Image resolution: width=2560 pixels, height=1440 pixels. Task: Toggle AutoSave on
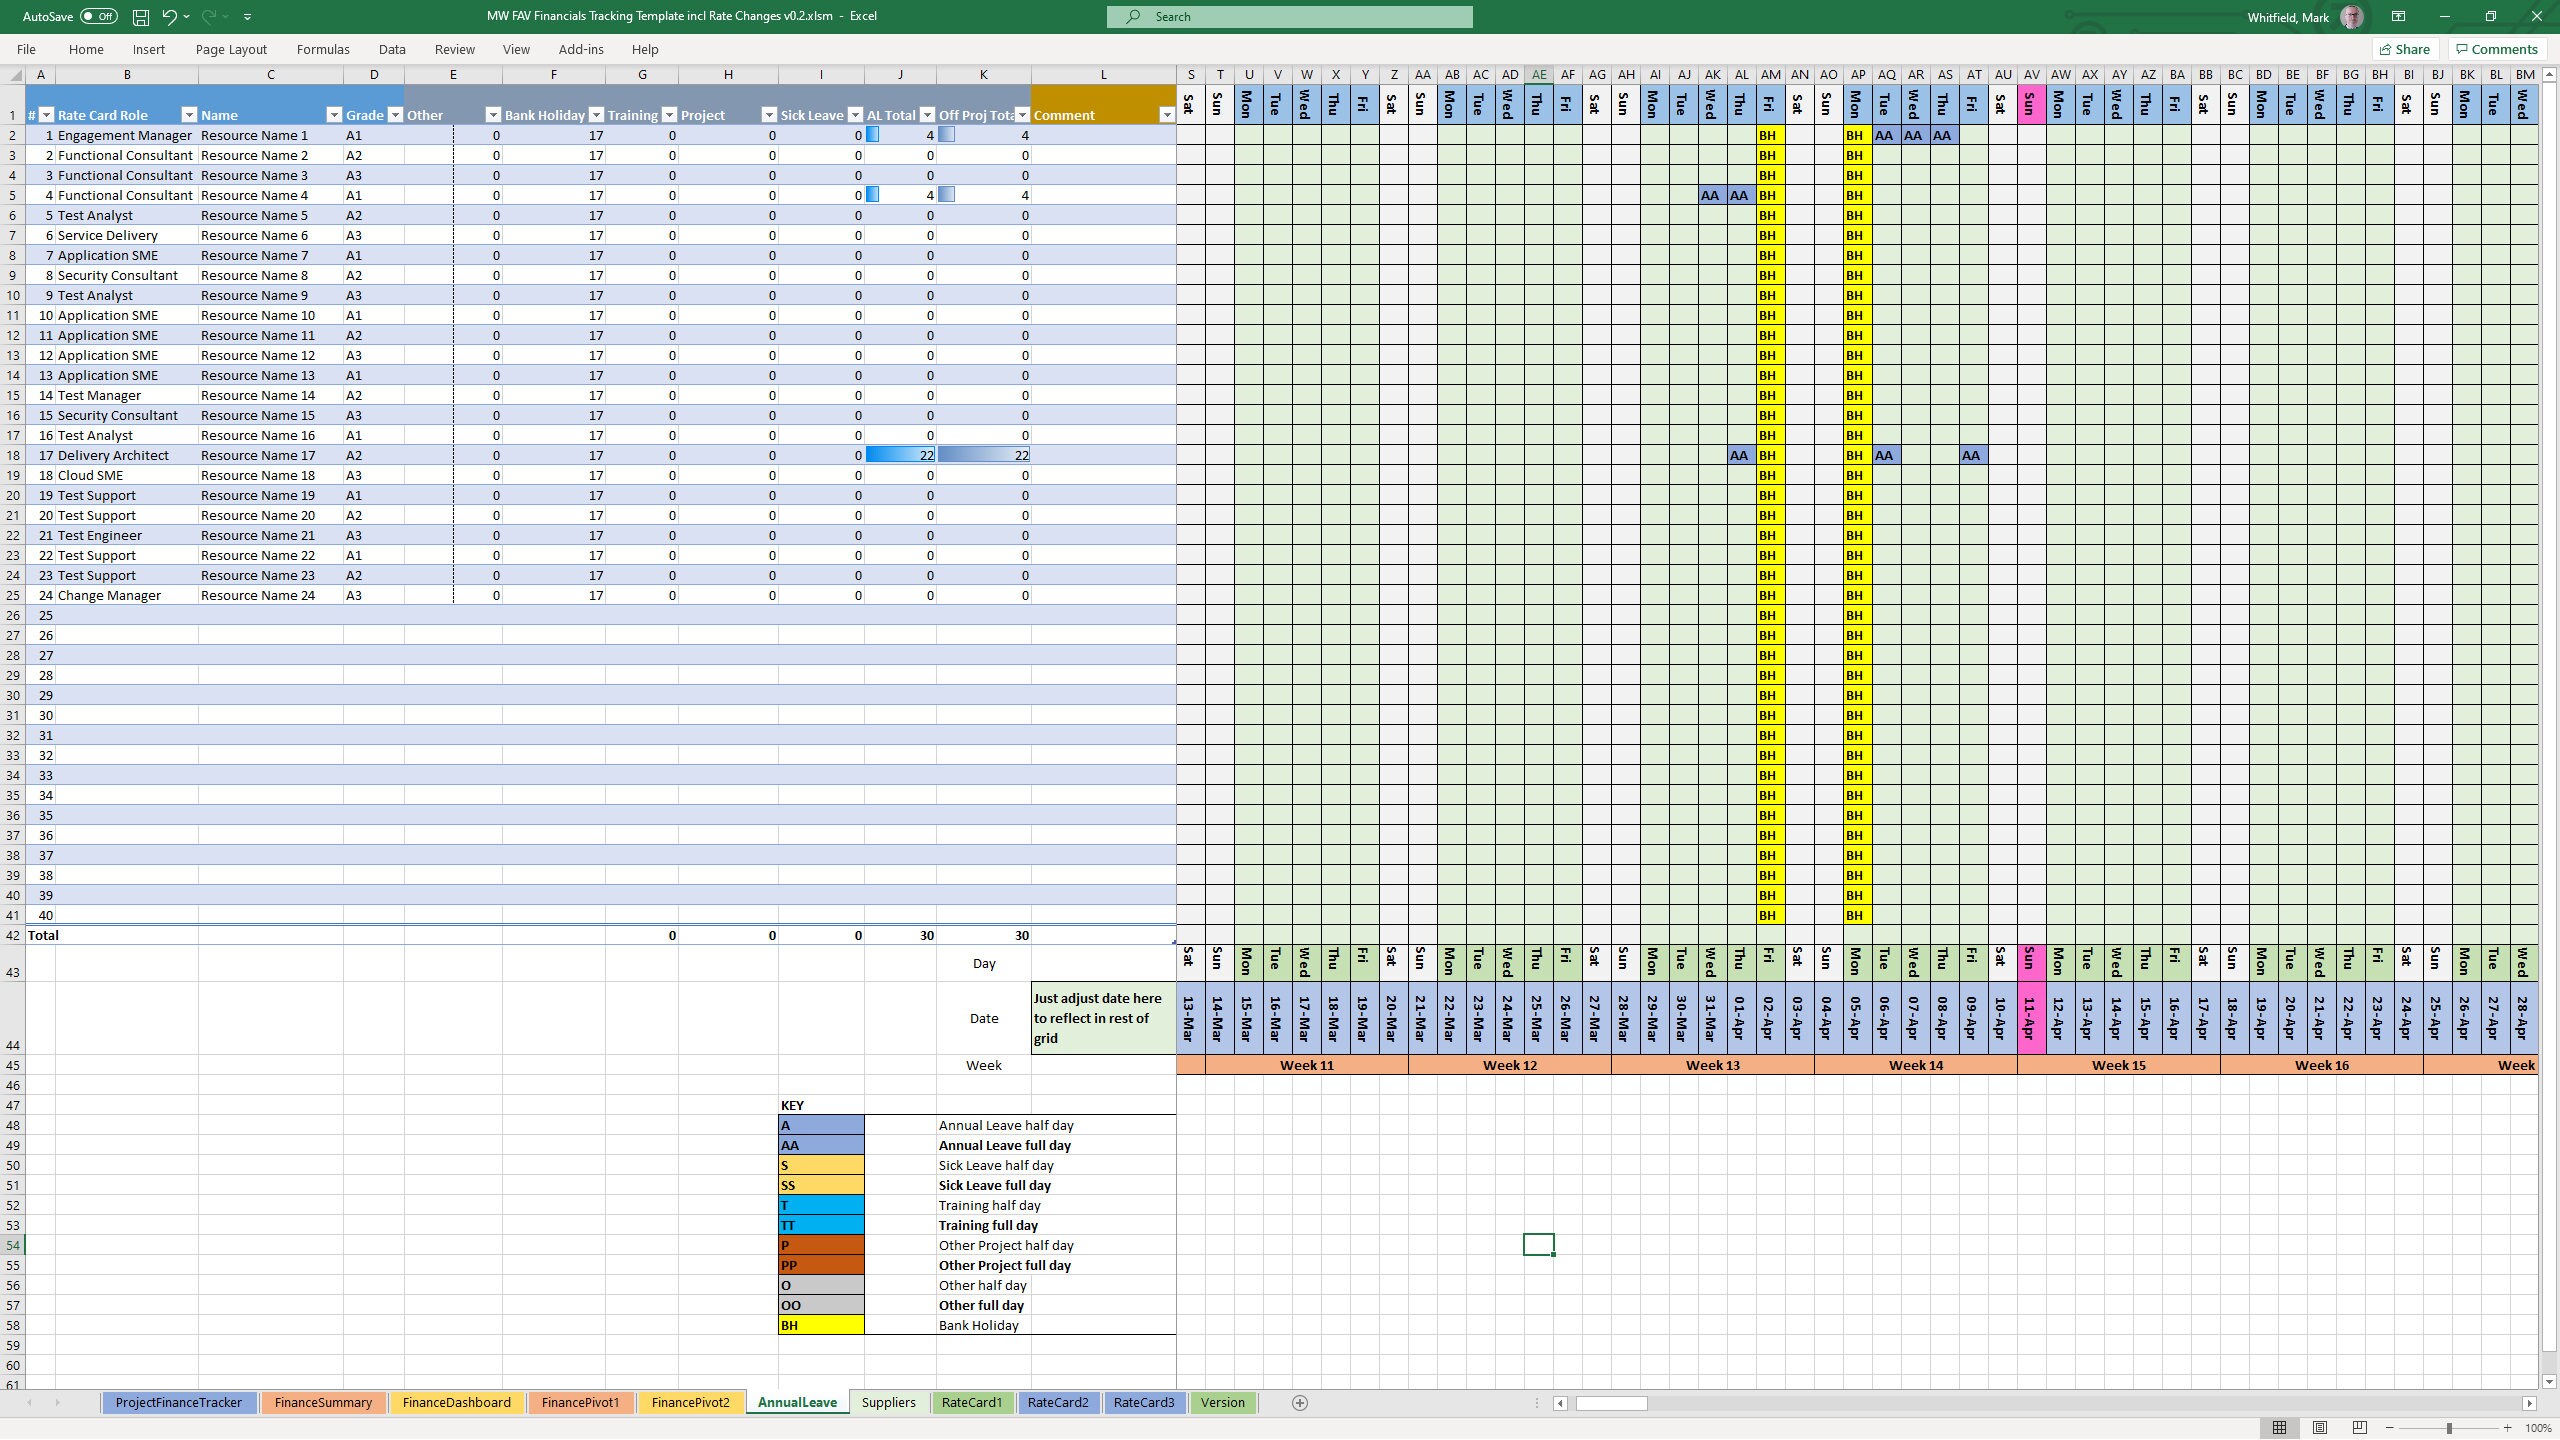click(x=97, y=16)
